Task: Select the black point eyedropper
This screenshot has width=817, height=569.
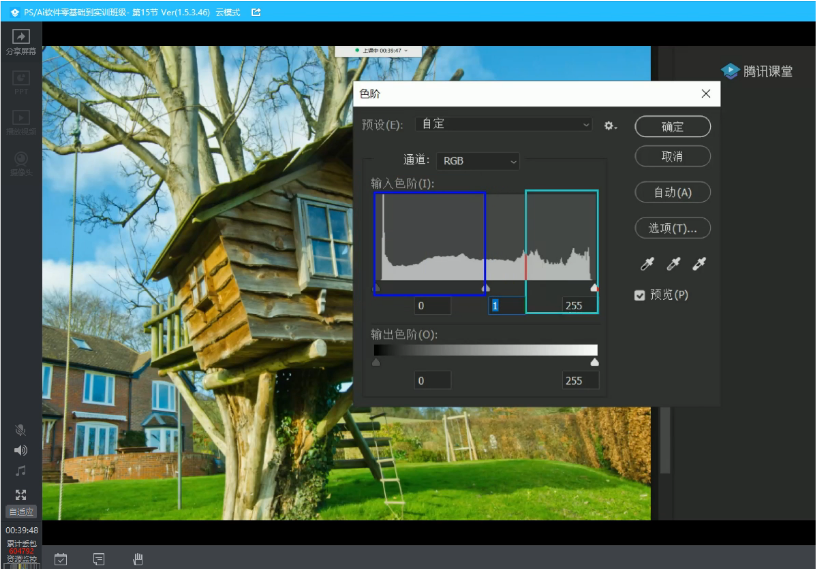Action: (x=647, y=264)
